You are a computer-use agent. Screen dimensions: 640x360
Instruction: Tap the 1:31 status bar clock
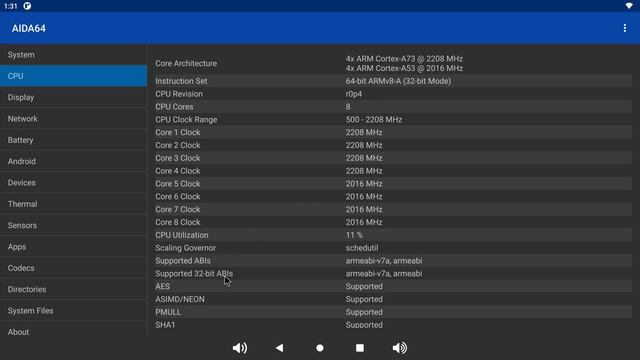11,6
